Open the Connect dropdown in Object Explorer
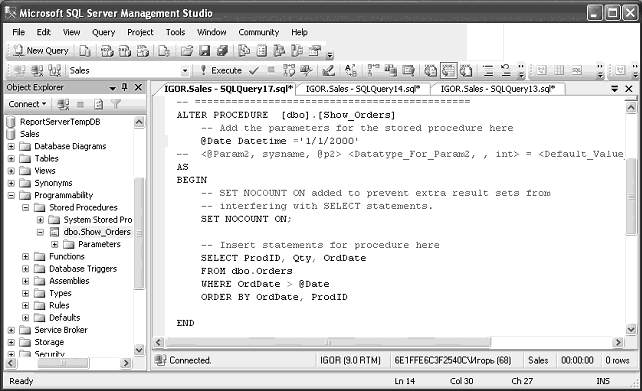 (27, 104)
